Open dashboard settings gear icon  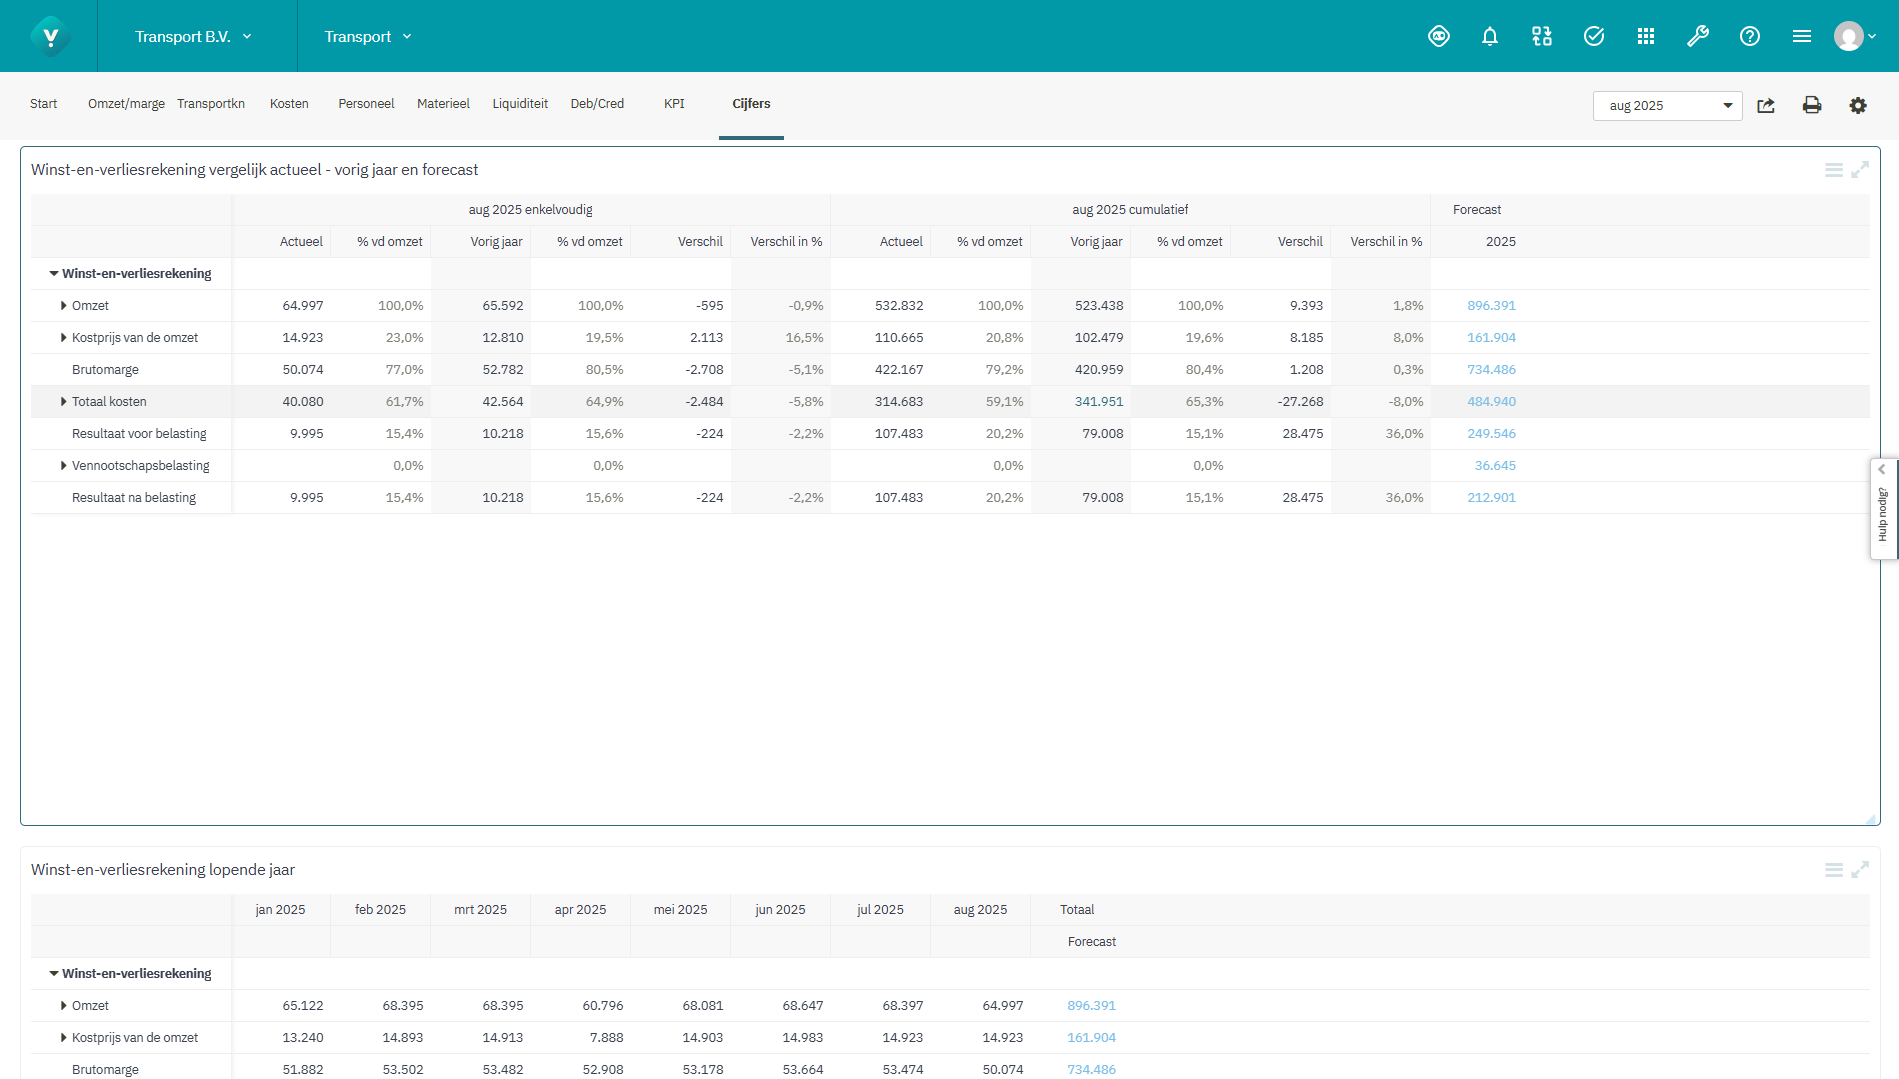point(1857,105)
